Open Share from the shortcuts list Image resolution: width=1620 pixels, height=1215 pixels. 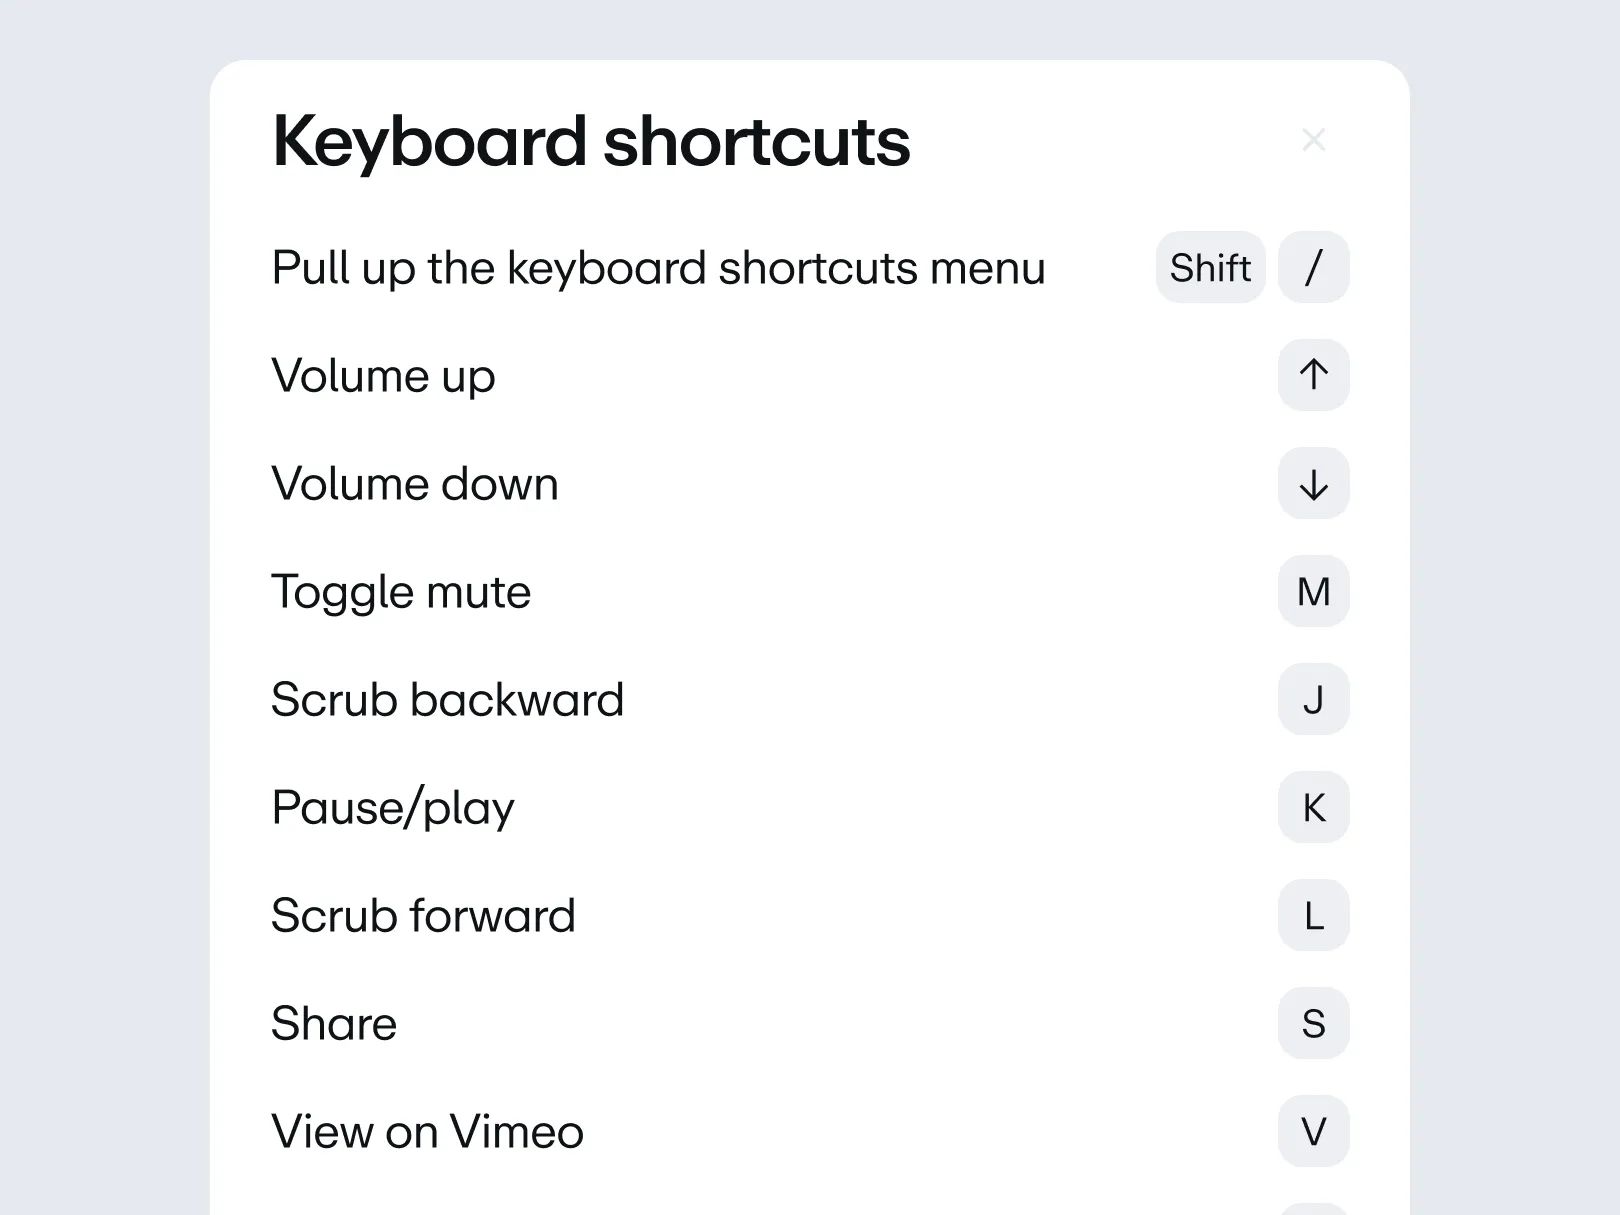point(333,1023)
